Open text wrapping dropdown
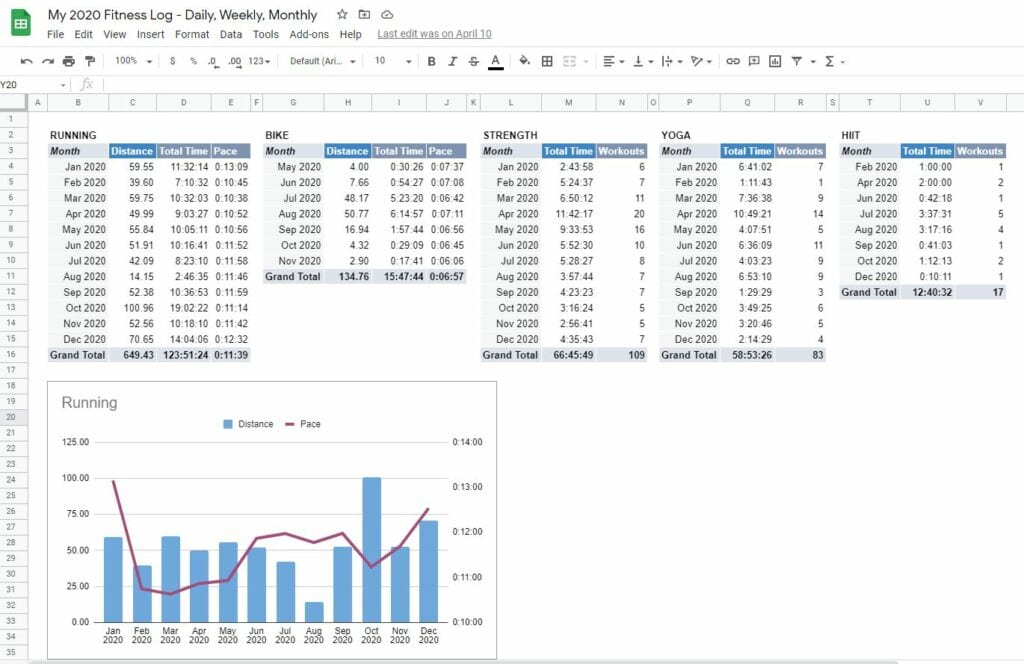Viewport: 1024px width, 664px height. tap(672, 61)
